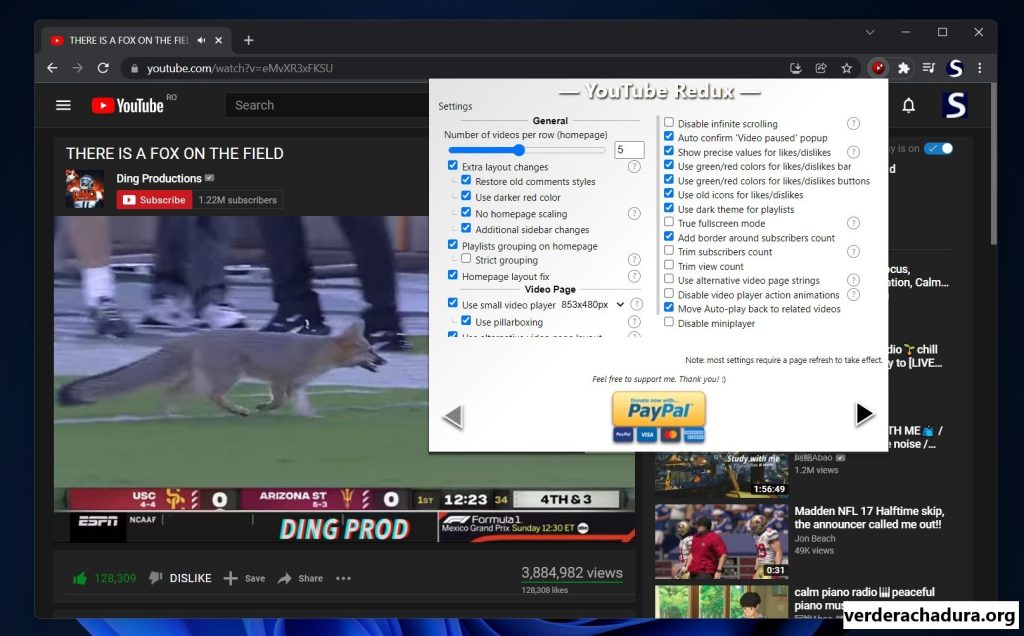Toggle the autoplay switch
Viewport: 1024px width, 636px height.
939,148
